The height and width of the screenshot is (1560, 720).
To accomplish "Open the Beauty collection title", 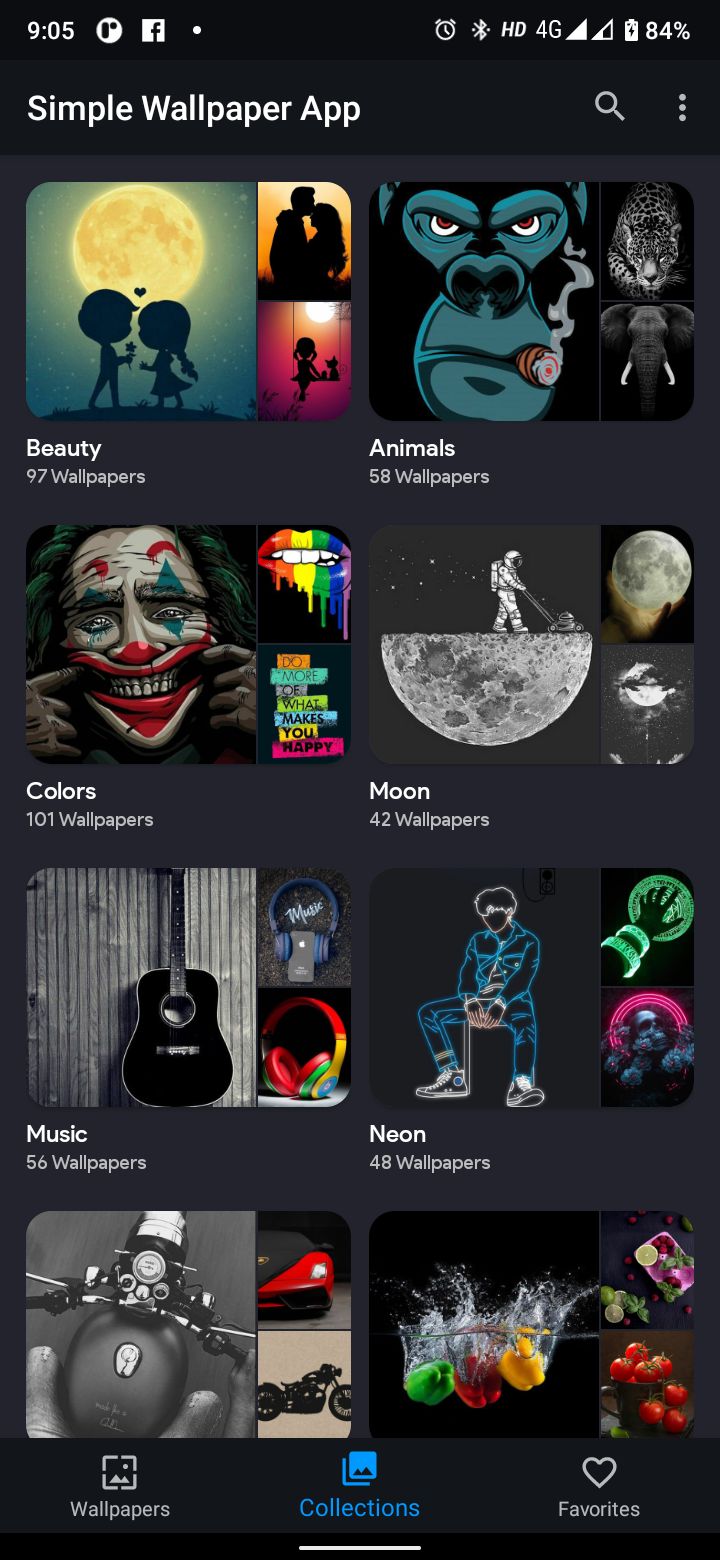I will tap(64, 448).
